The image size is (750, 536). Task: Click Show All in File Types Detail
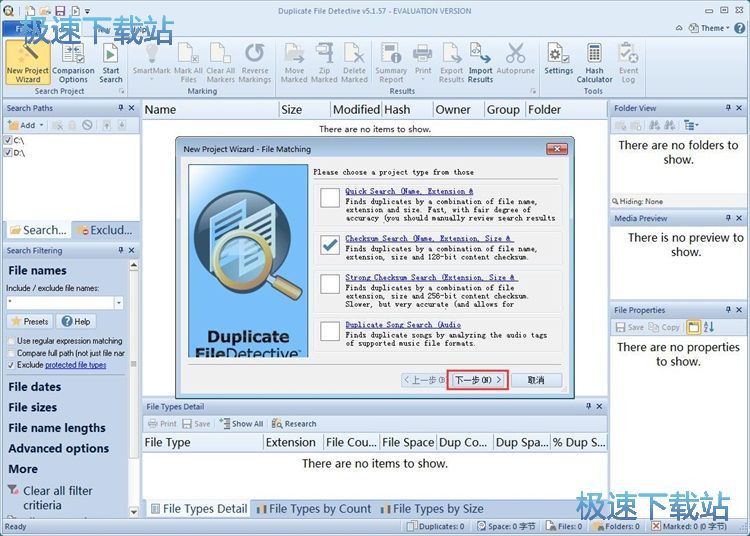coord(242,424)
